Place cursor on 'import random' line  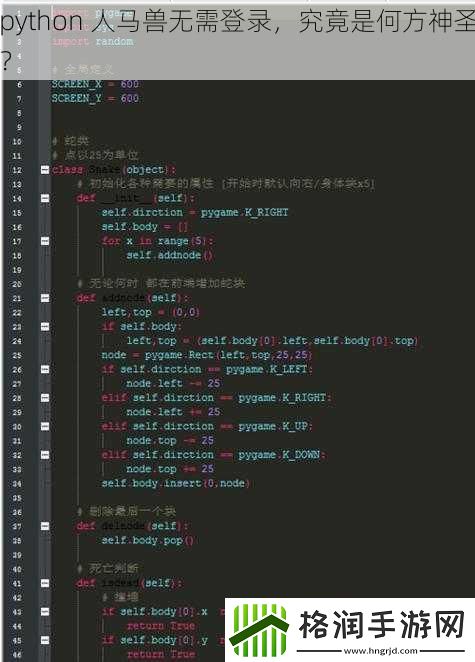pos(93,41)
